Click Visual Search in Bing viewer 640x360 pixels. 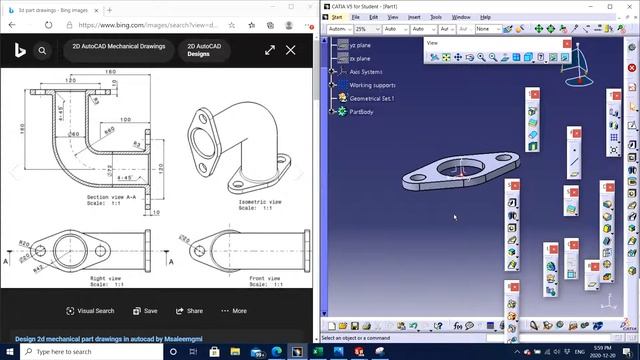click(90, 311)
